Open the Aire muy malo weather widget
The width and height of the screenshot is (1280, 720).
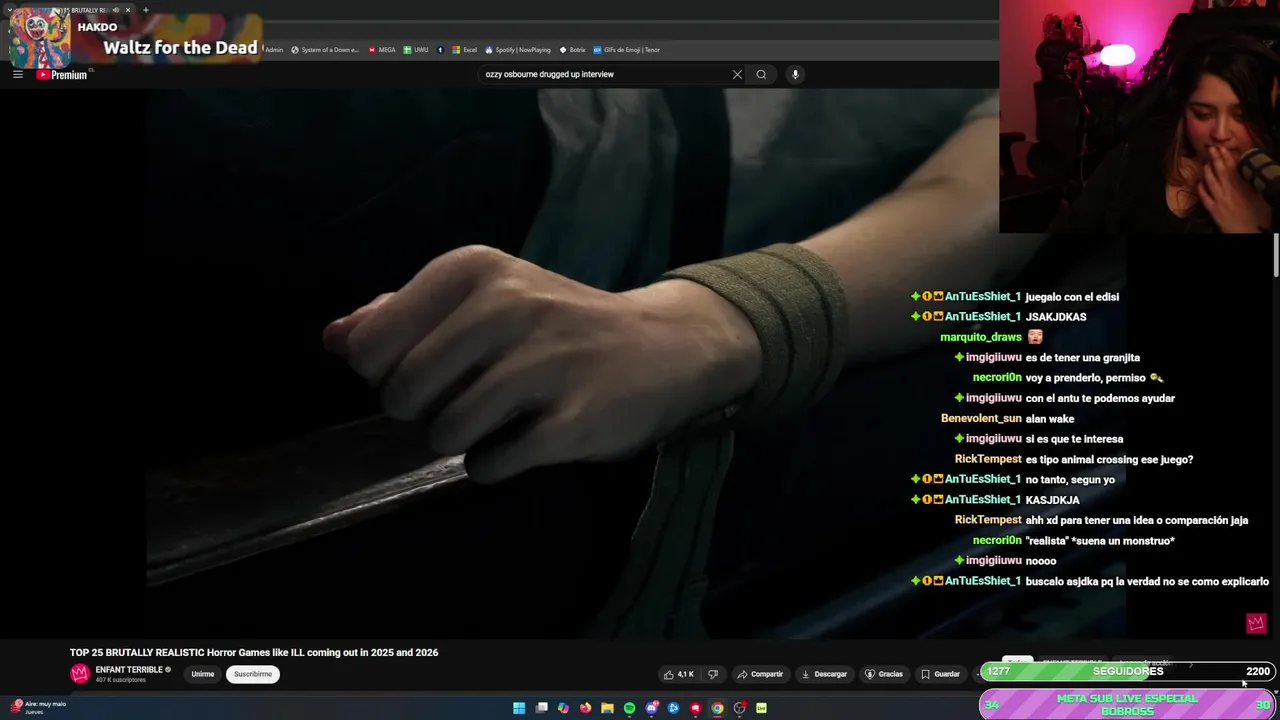(x=38, y=707)
